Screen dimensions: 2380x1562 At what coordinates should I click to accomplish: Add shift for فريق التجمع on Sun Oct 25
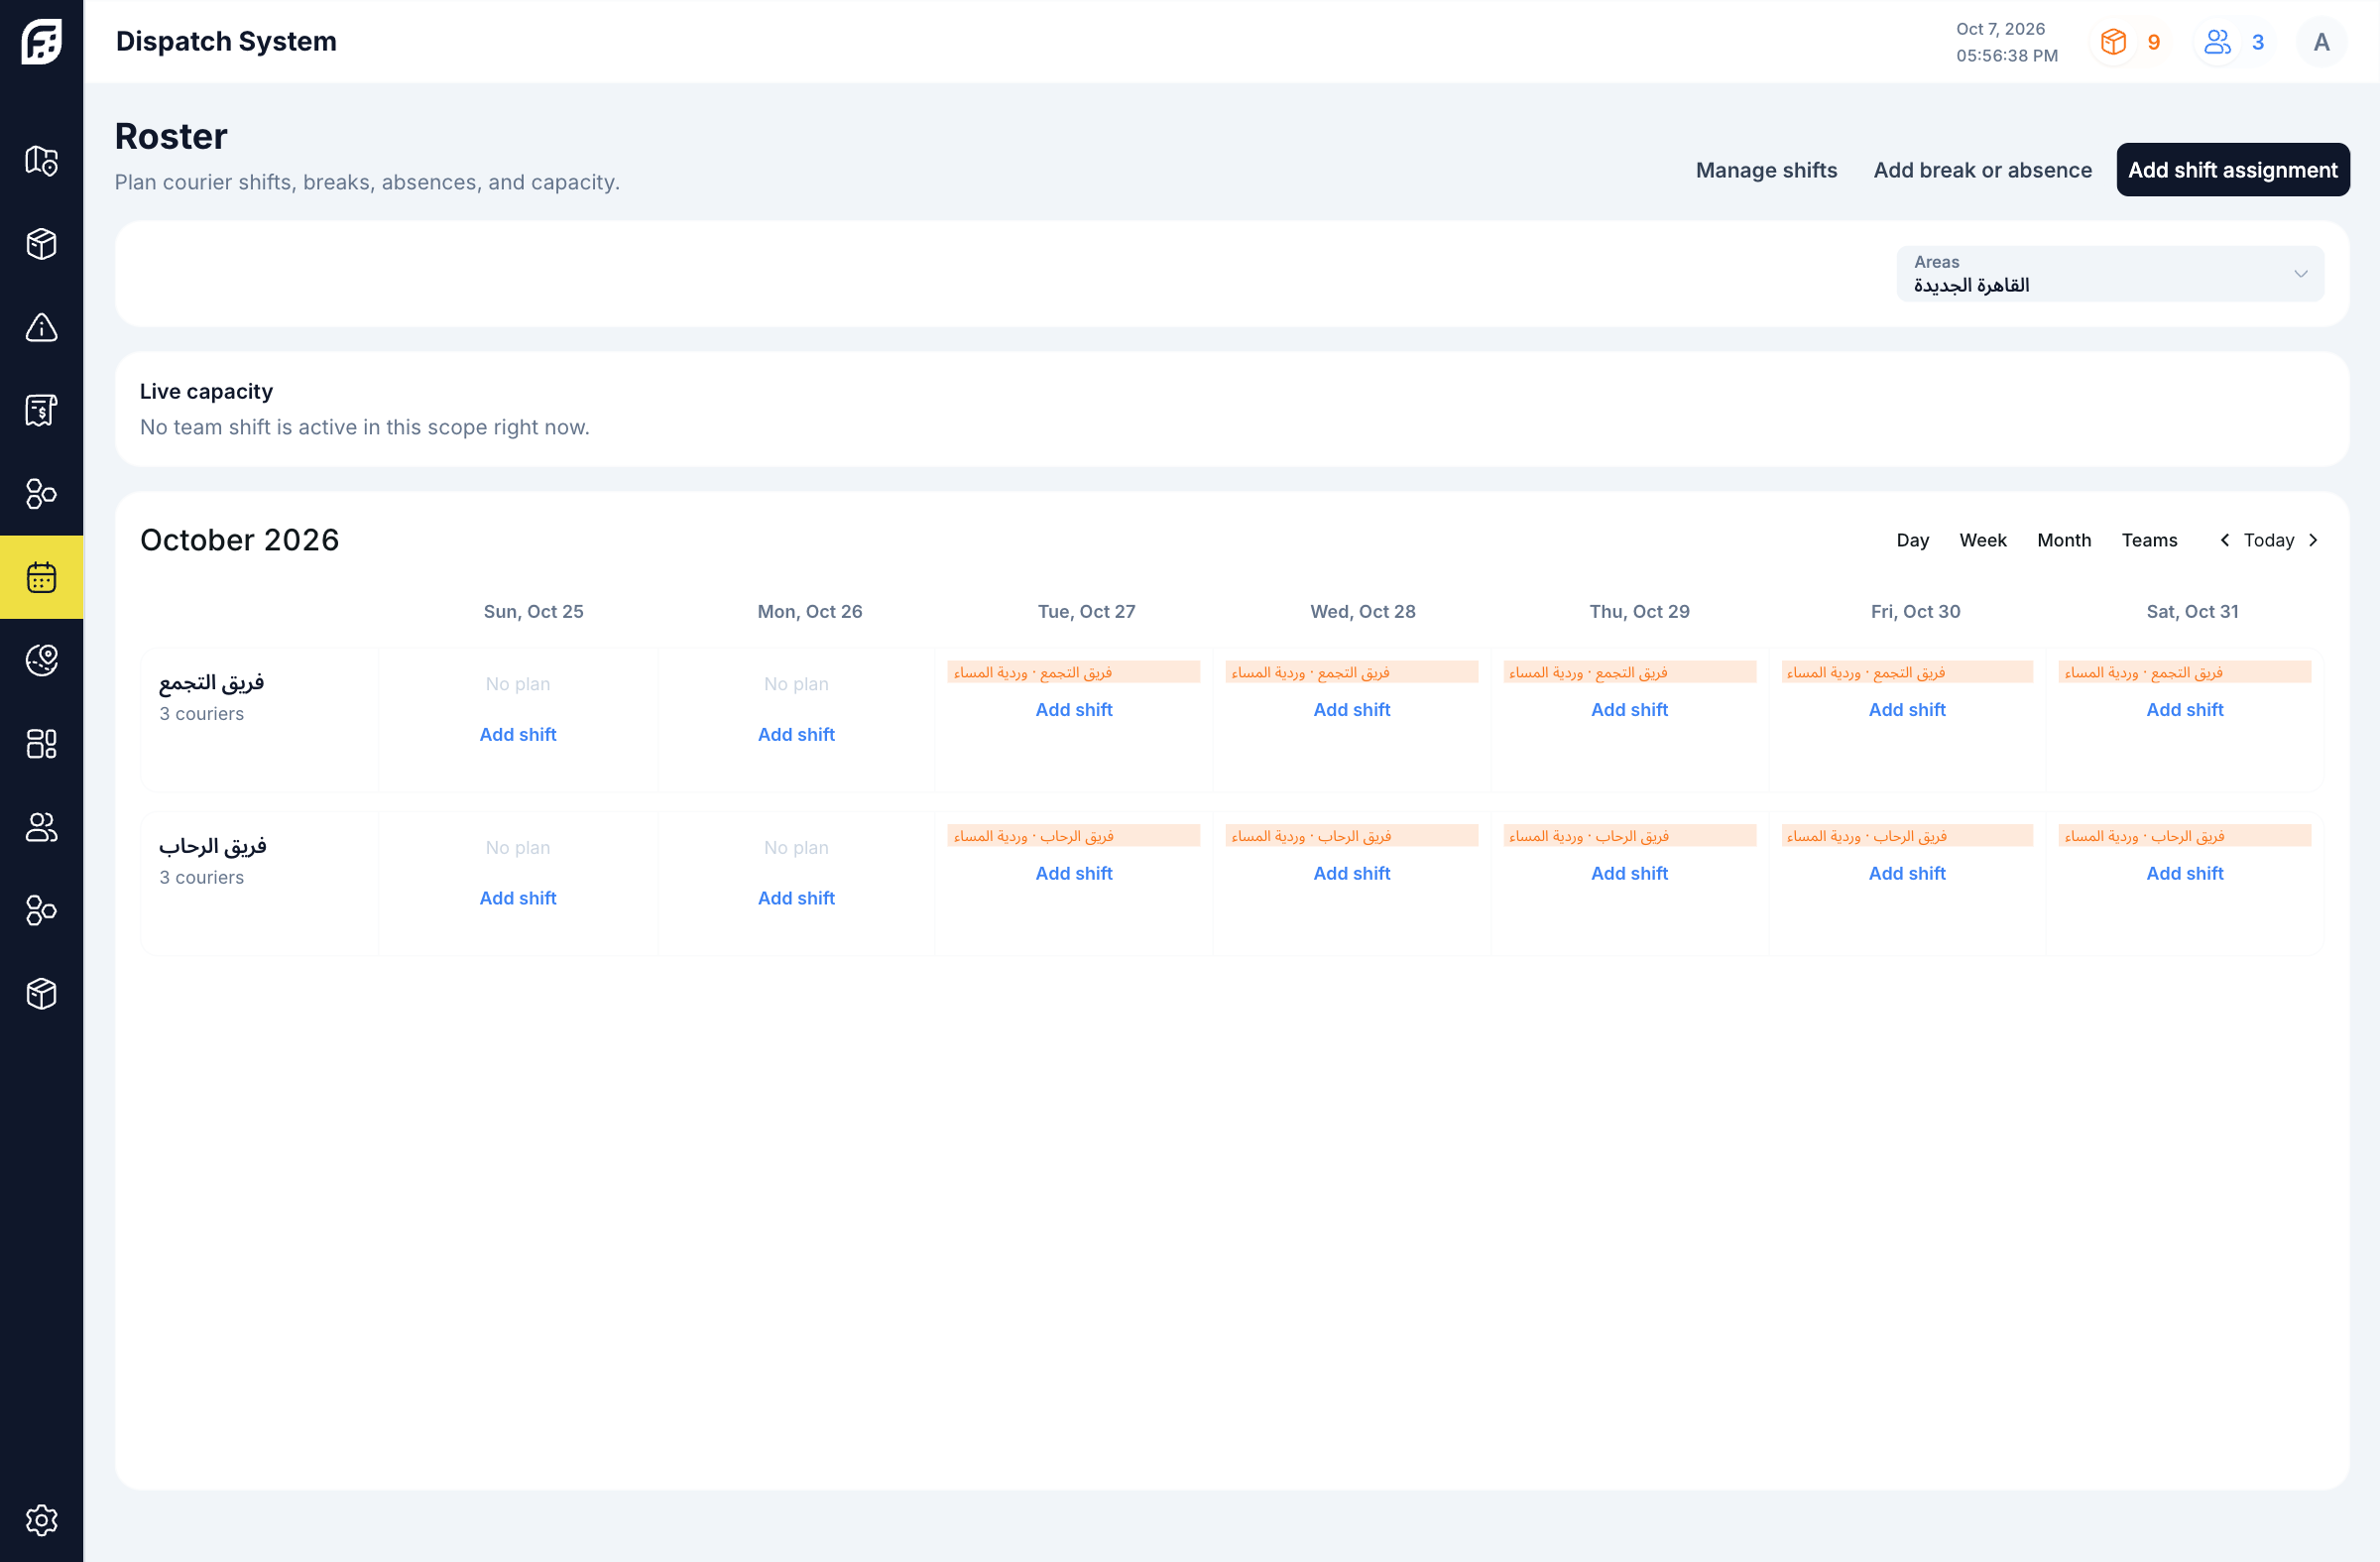(x=518, y=734)
